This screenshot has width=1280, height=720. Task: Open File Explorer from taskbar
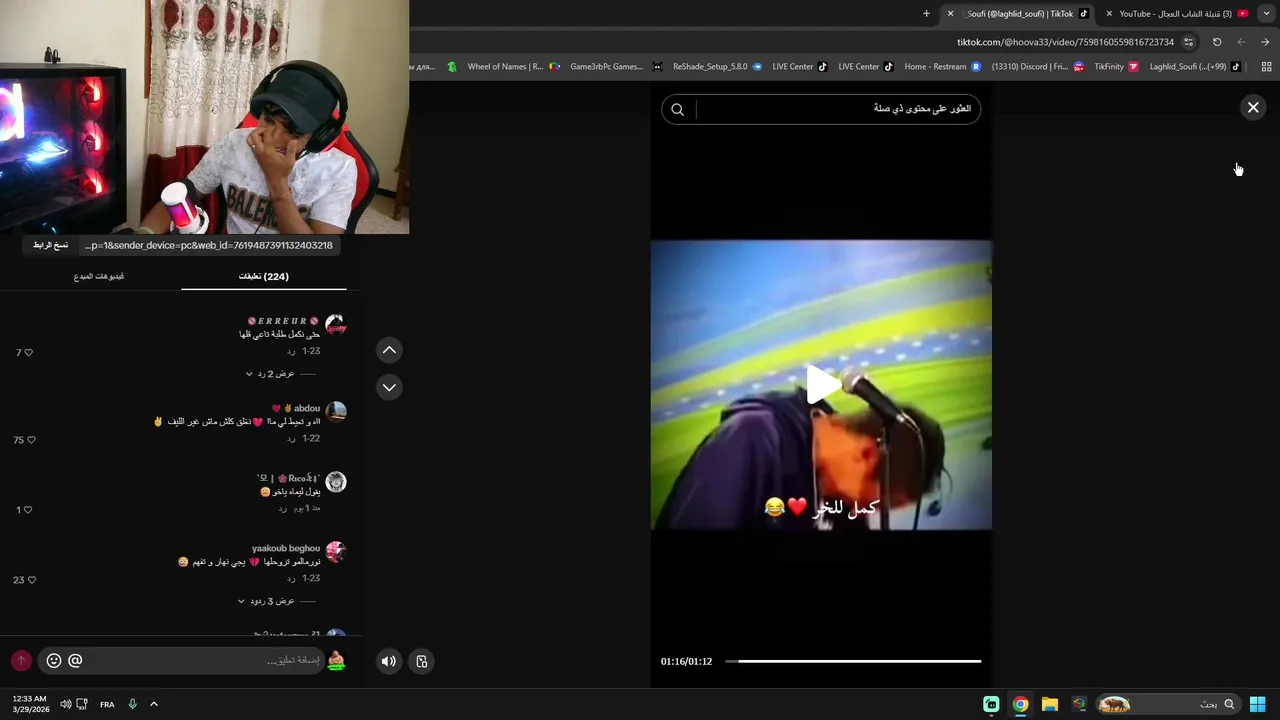click(1049, 704)
